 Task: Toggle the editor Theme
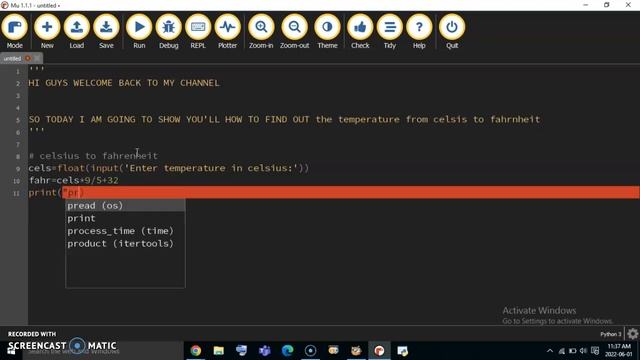point(327,31)
